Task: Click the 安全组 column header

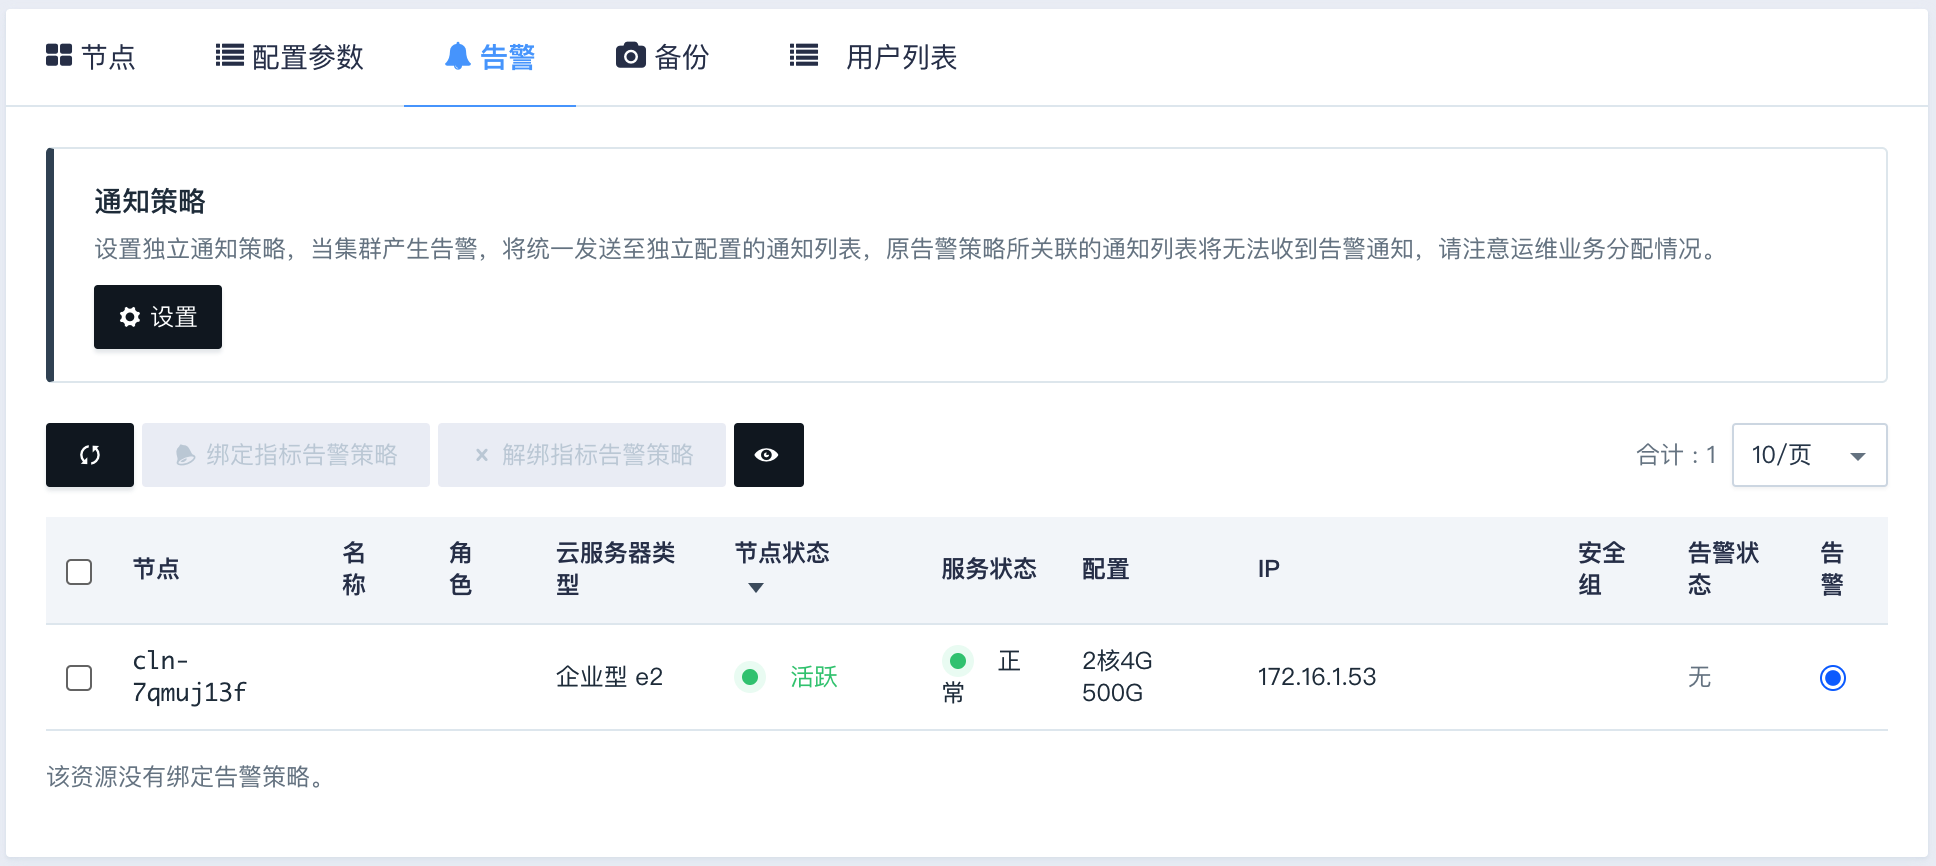Action: tap(1602, 569)
